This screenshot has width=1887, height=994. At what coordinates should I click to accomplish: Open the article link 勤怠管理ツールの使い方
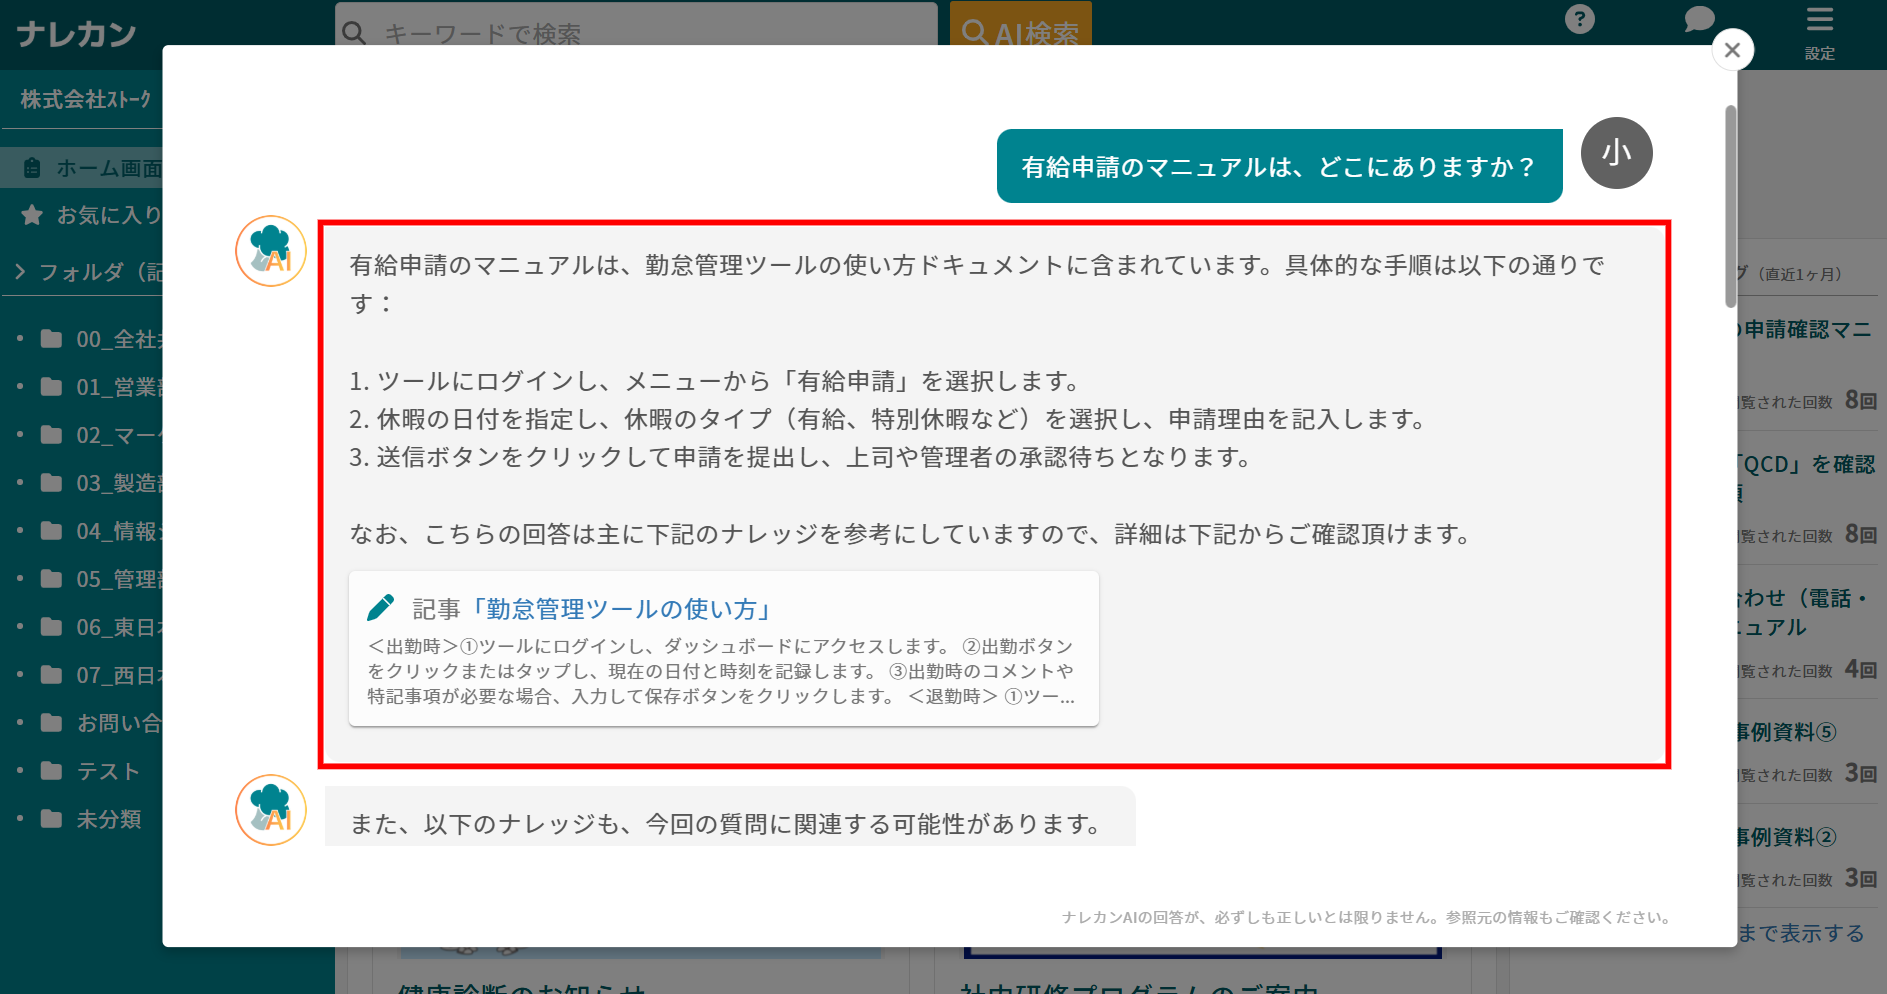click(624, 606)
